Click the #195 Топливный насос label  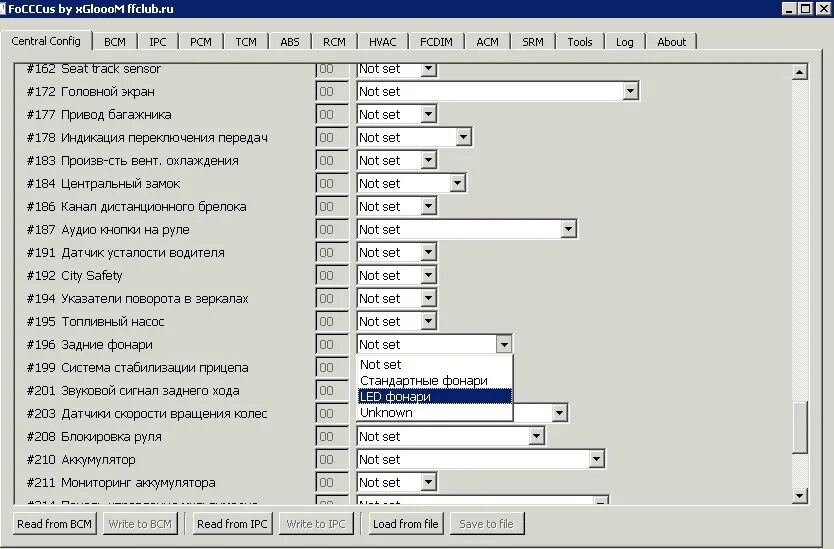click(x=95, y=321)
